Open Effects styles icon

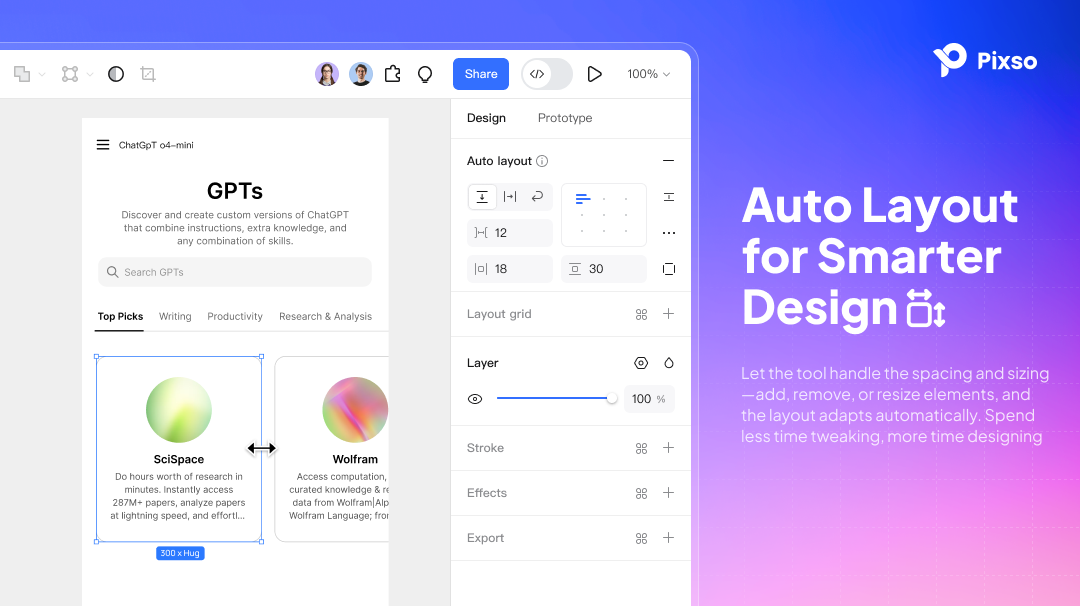coord(641,493)
